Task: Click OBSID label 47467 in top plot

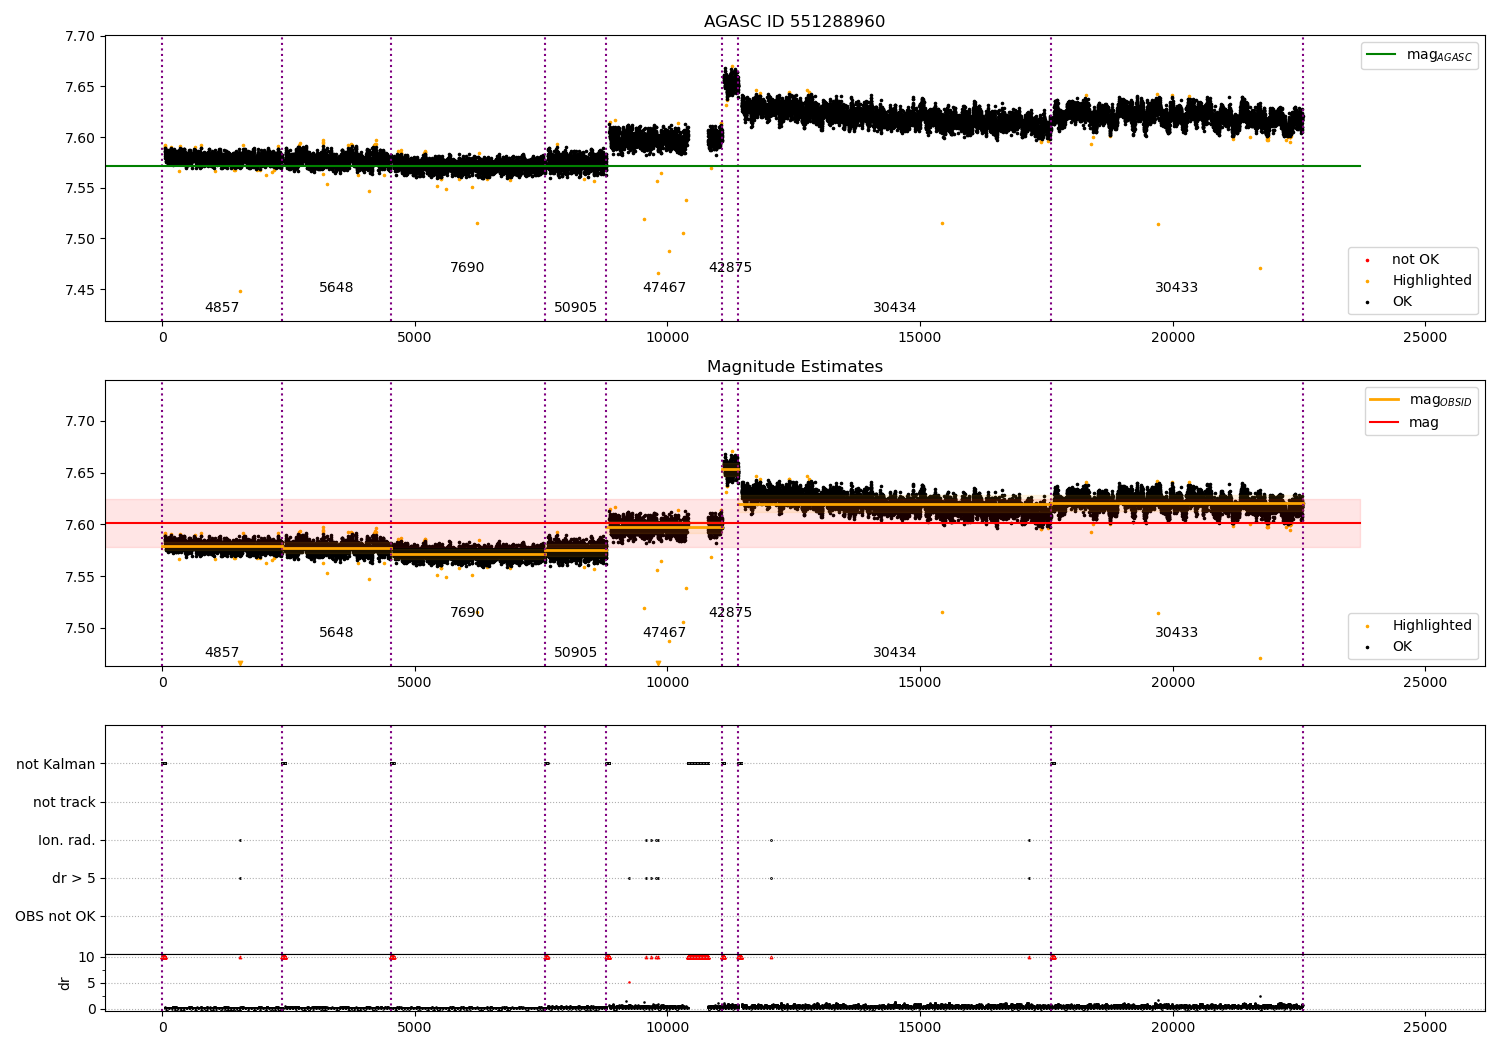Action: click(664, 288)
